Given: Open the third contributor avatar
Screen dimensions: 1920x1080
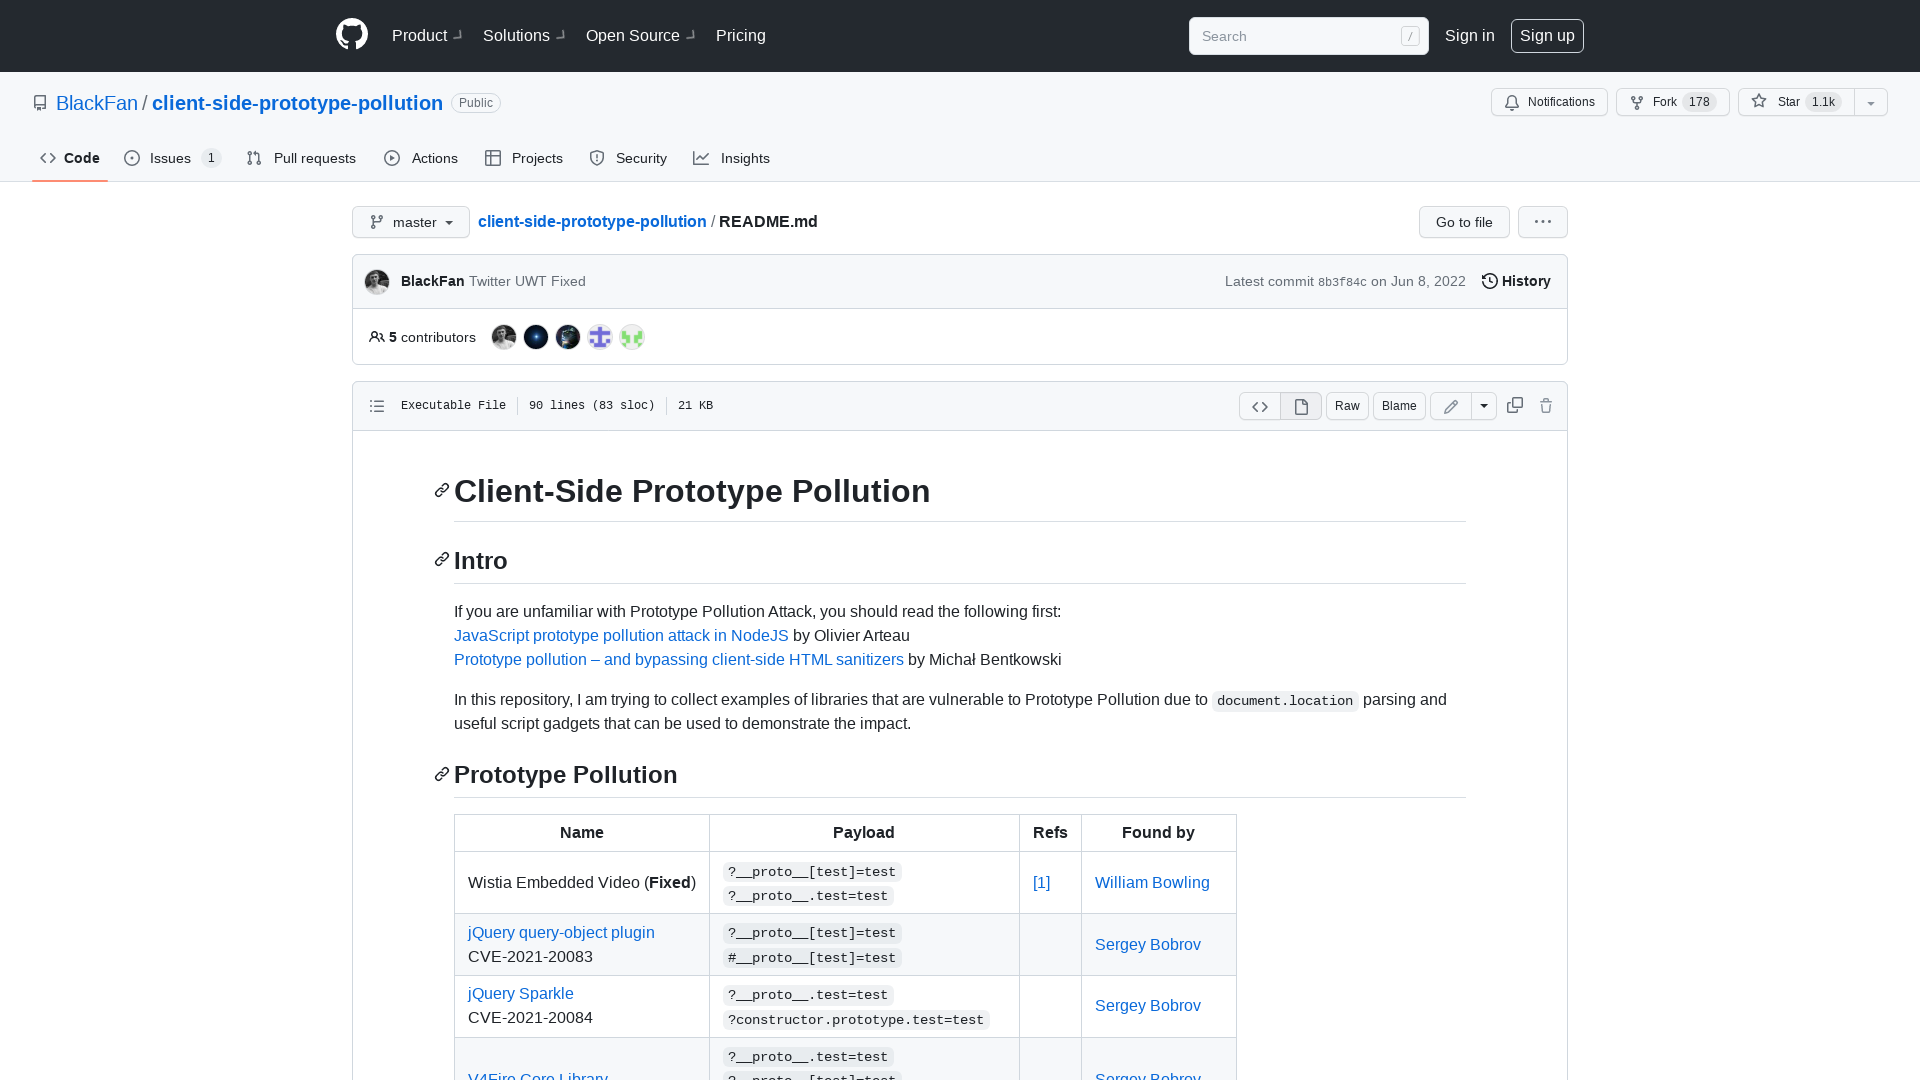Looking at the screenshot, I should coord(568,337).
